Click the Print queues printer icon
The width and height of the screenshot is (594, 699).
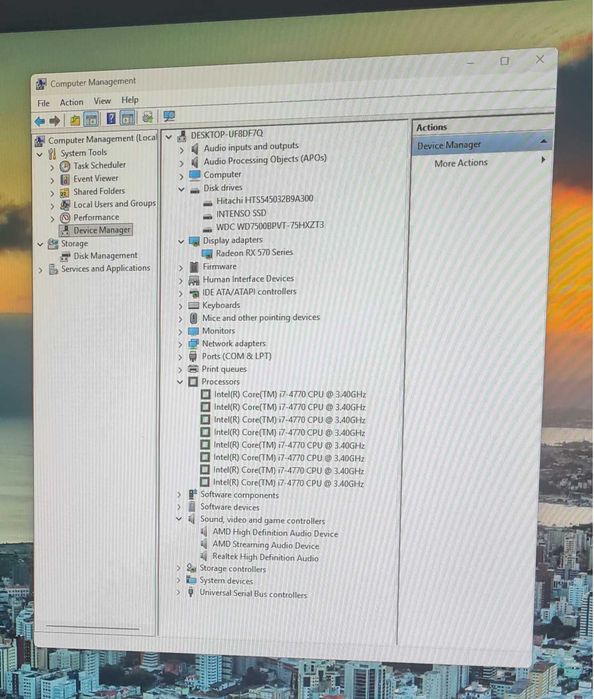[193, 370]
